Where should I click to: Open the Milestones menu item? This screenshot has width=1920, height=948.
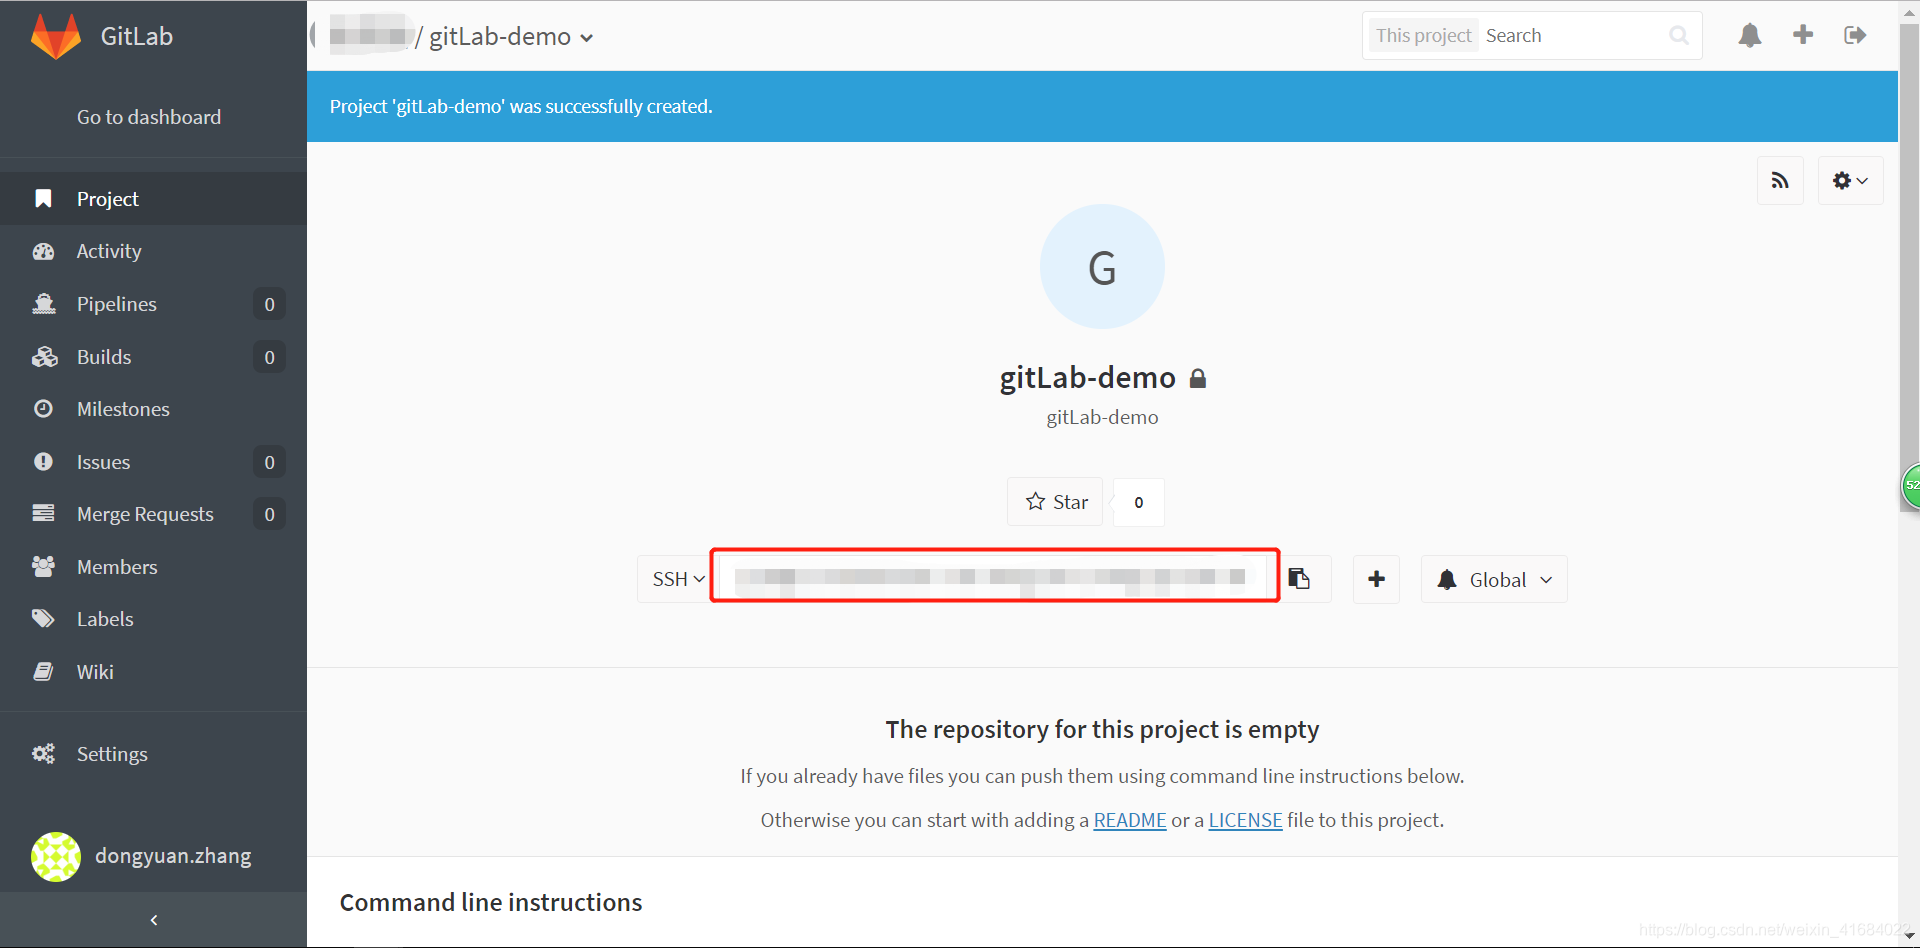coord(153,409)
